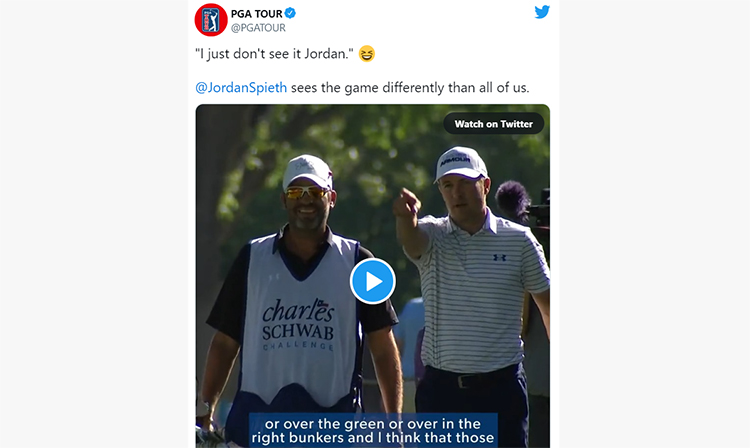
Task: Click the blue verified badge
Action: coord(290,13)
